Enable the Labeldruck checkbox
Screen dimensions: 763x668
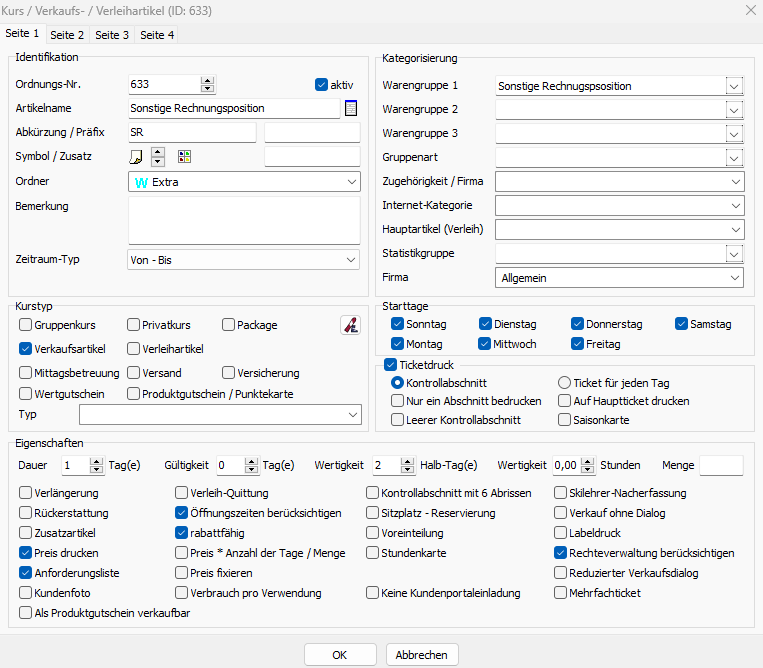(561, 533)
